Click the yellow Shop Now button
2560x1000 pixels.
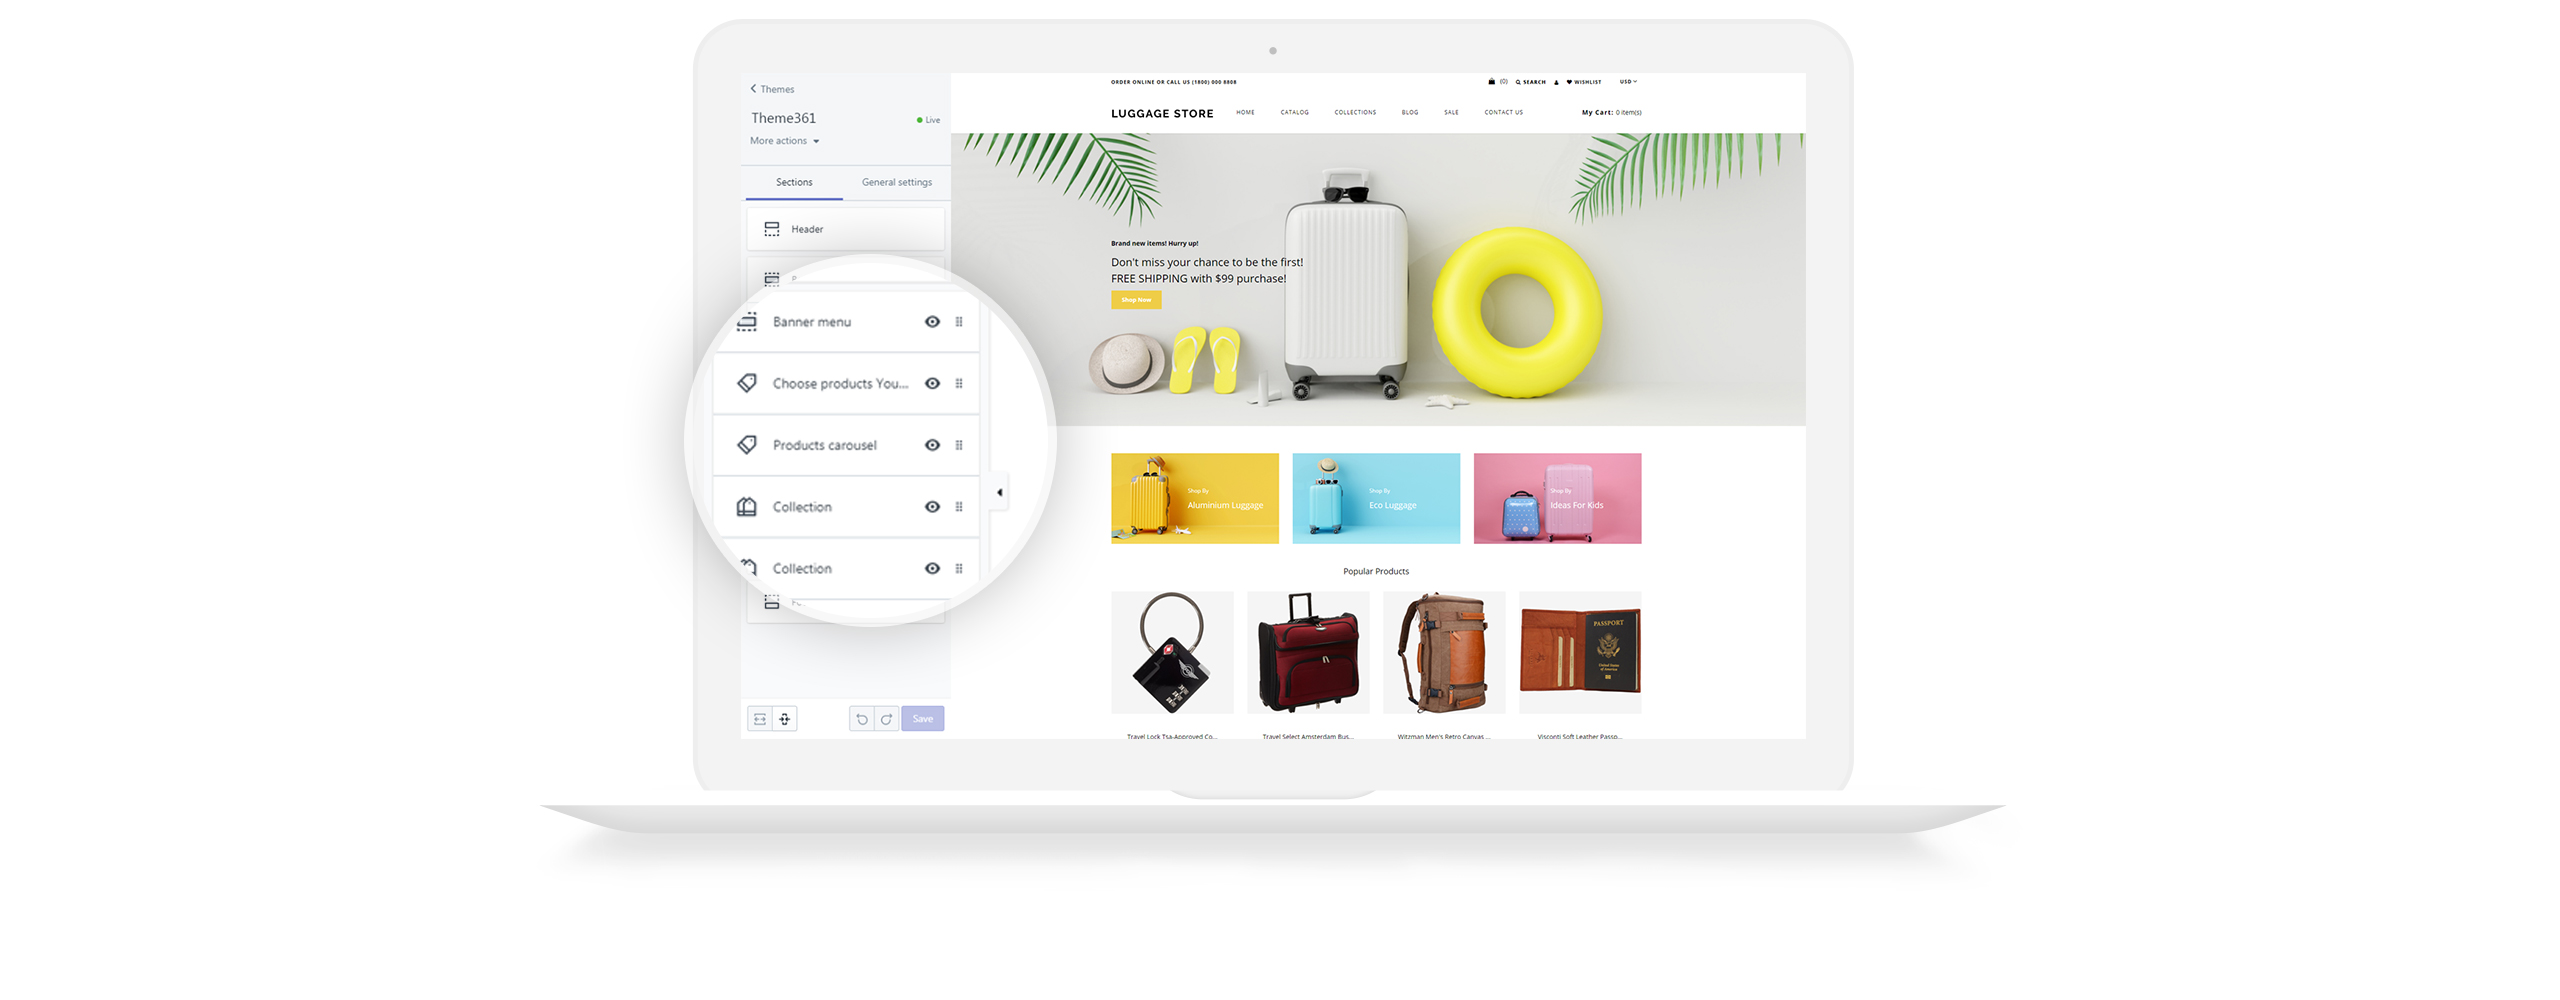pos(1136,300)
